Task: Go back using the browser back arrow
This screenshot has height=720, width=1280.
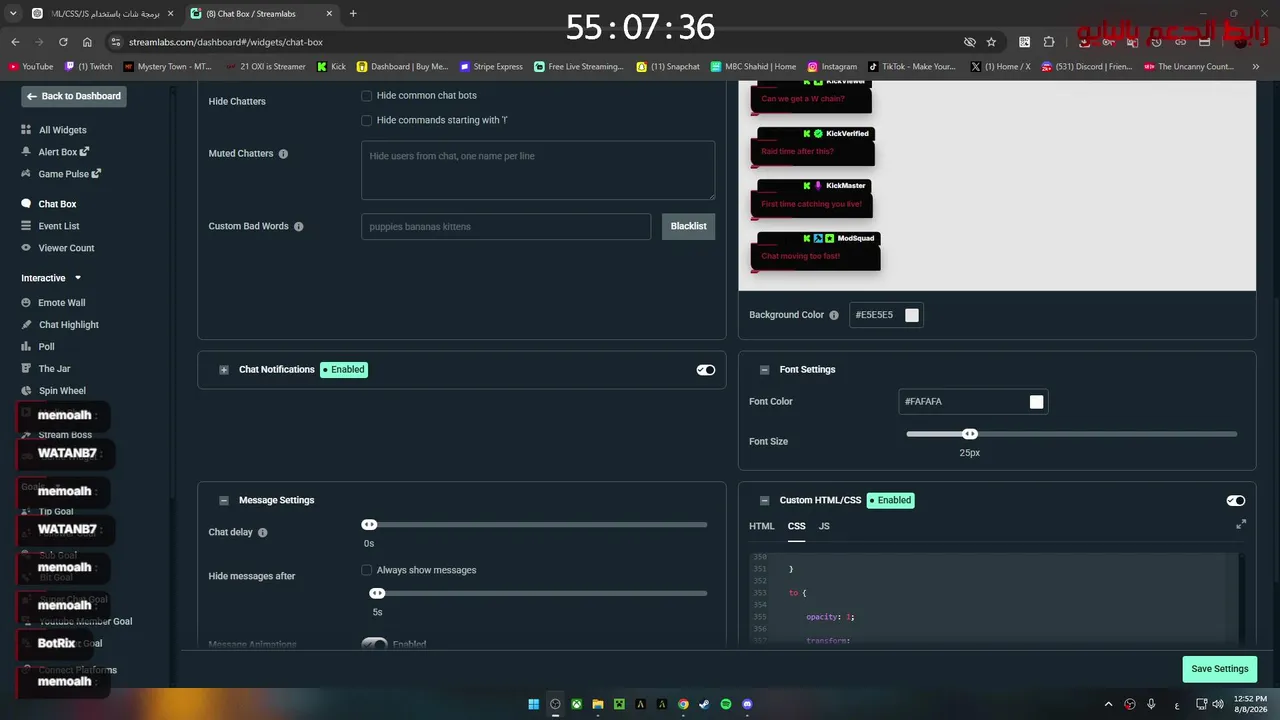Action: coord(15,42)
